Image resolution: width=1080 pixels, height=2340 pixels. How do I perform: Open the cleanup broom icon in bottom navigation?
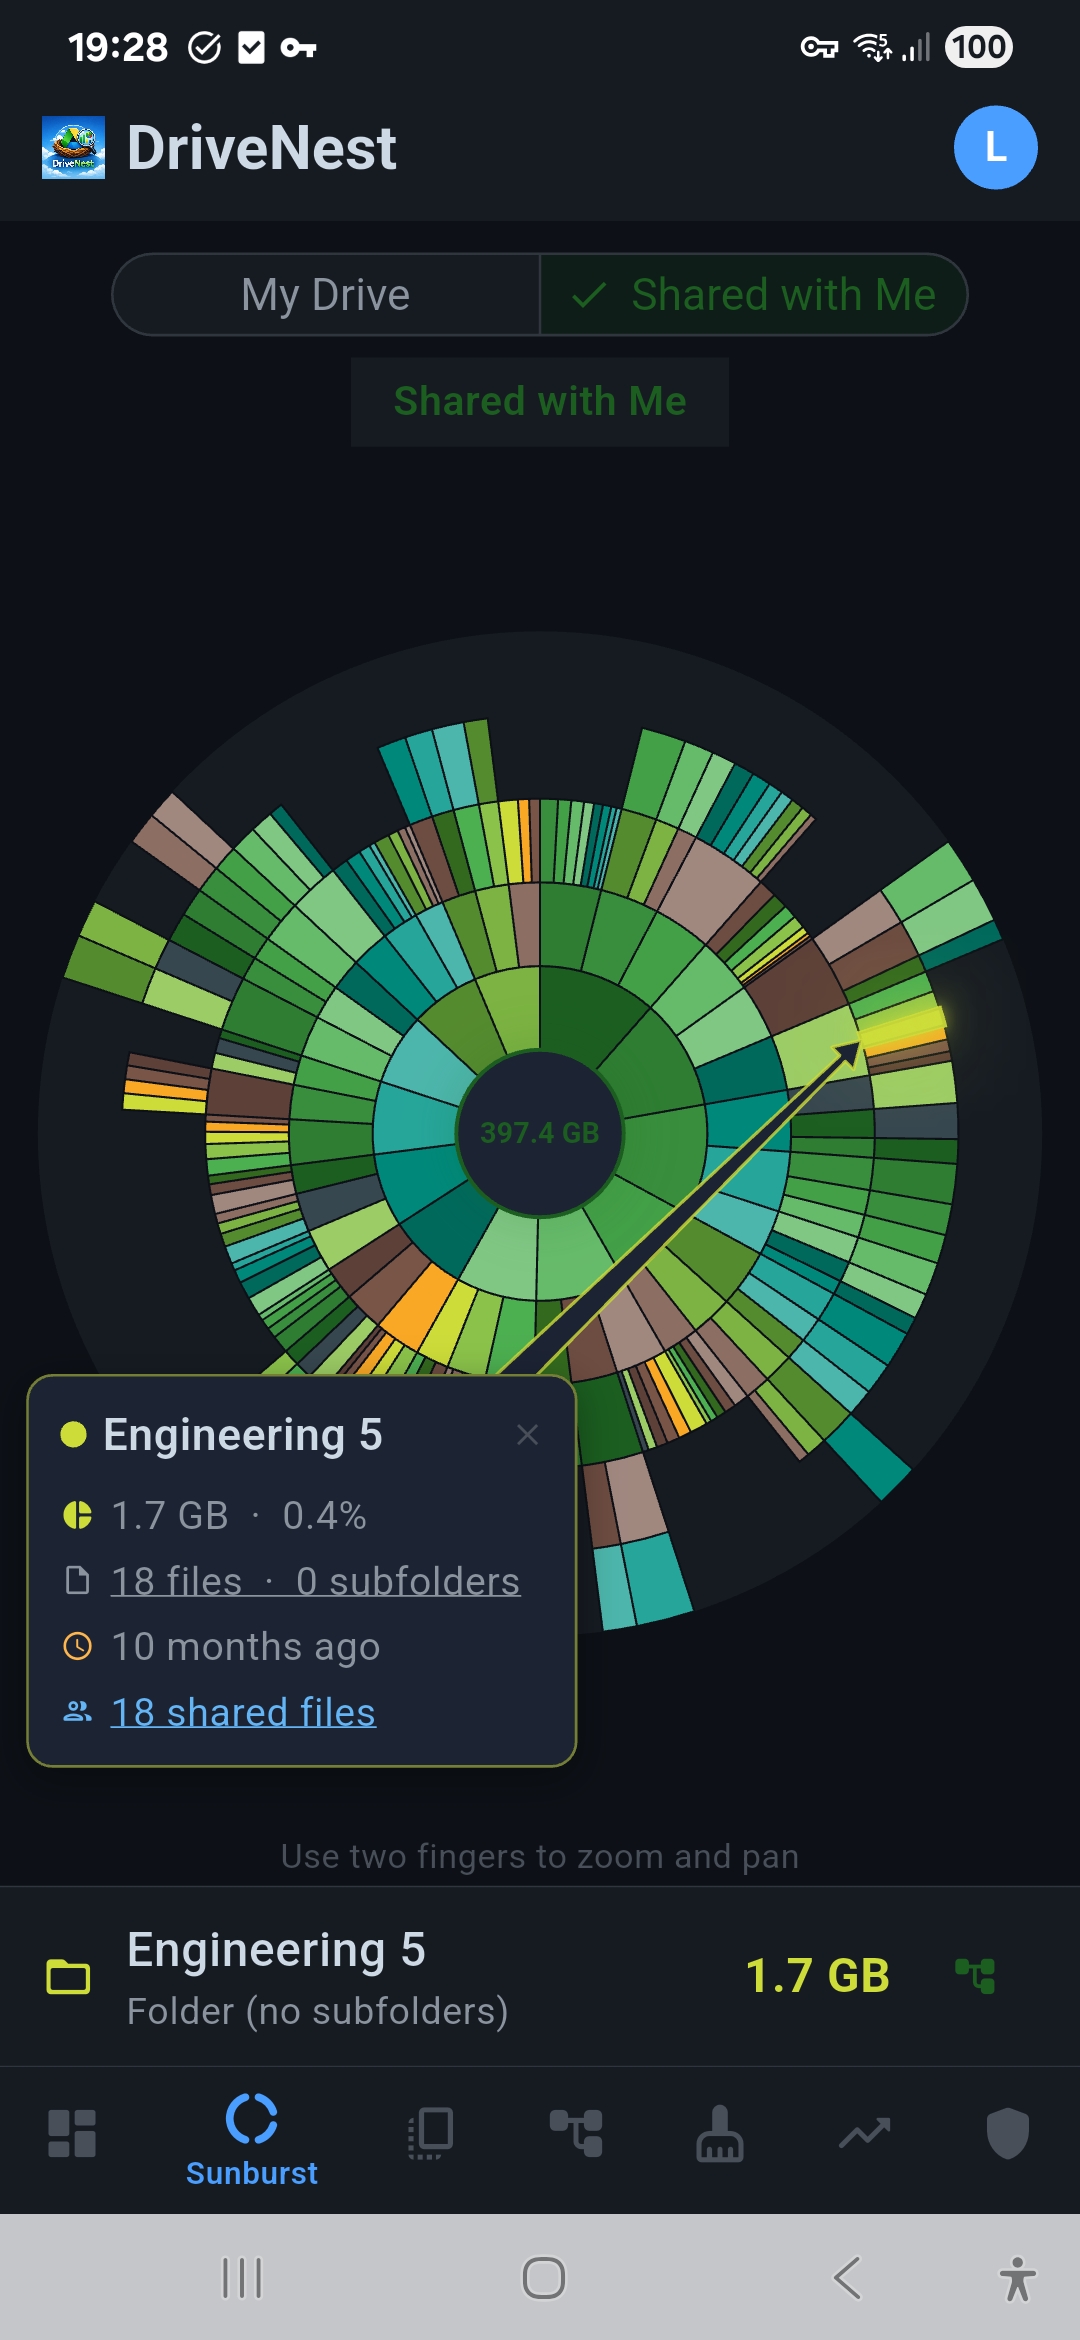coord(720,2133)
